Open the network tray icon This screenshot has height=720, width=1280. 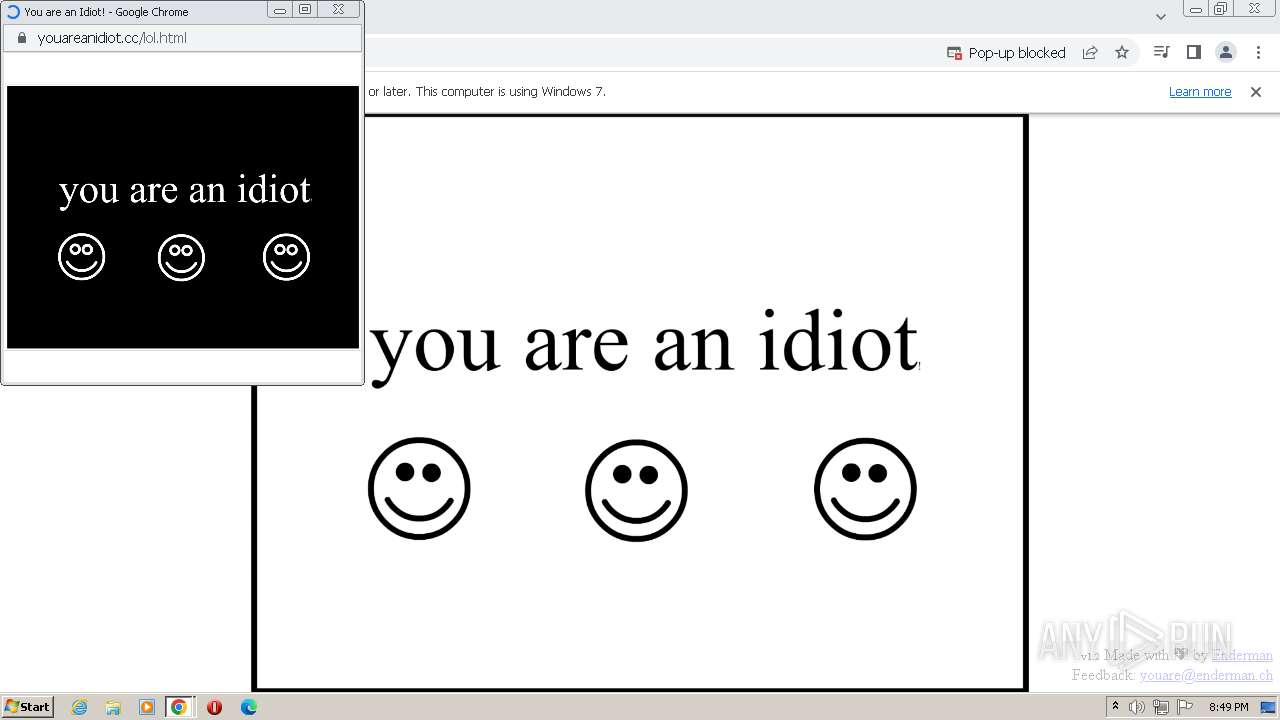(x=1160, y=707)
